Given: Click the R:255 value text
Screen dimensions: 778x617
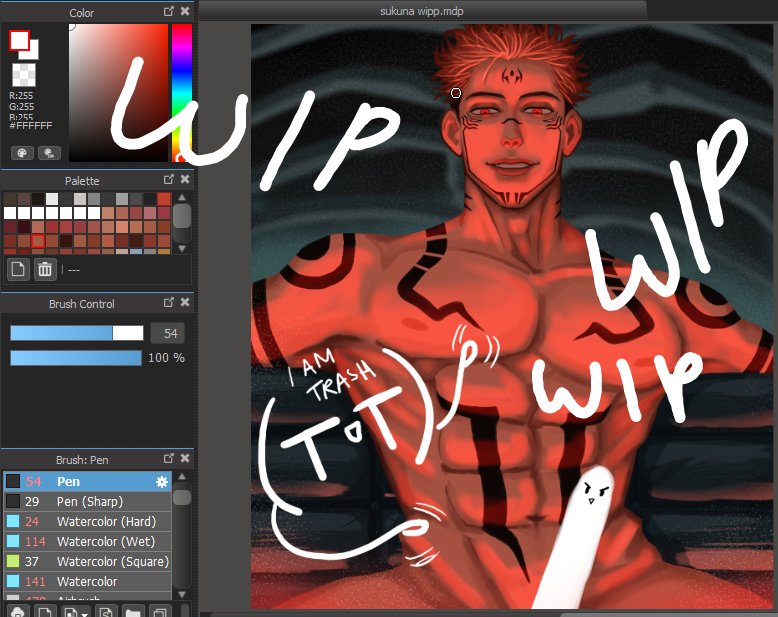Looking at the screenshot, I should 21,96.
